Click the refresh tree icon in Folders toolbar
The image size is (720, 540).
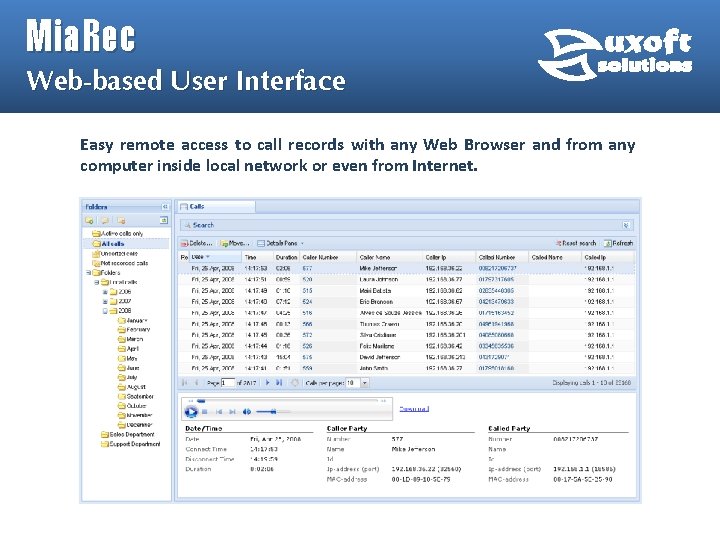(x=163, y=220)
